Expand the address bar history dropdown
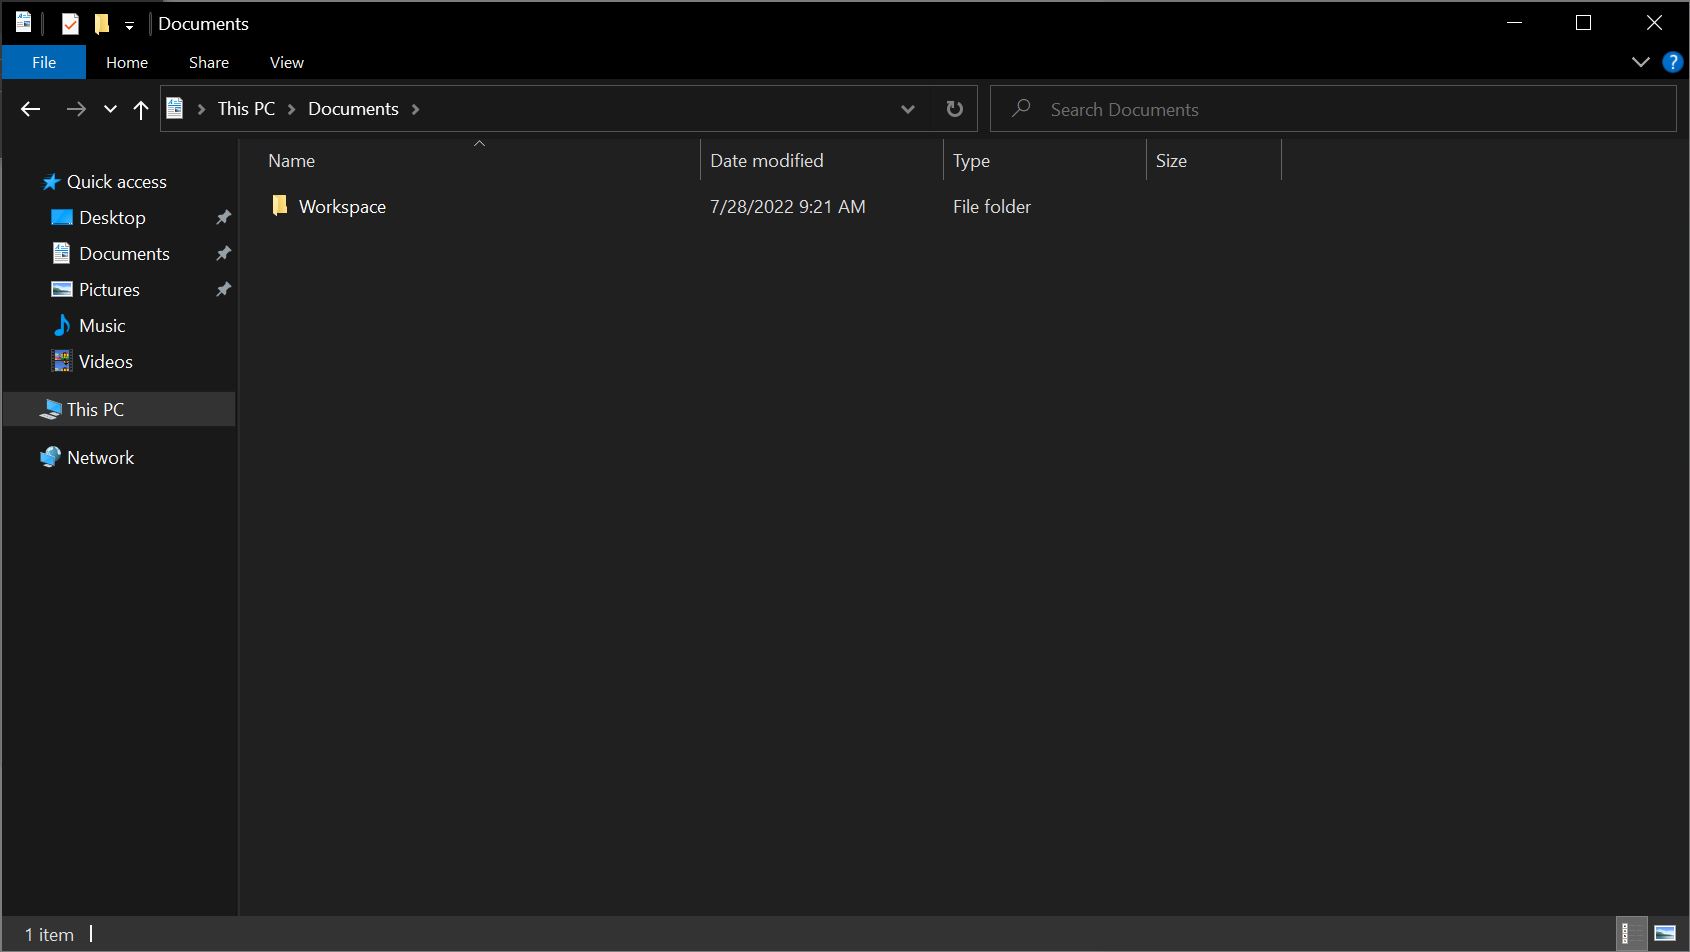1690x952 pixels. [907, 109]
